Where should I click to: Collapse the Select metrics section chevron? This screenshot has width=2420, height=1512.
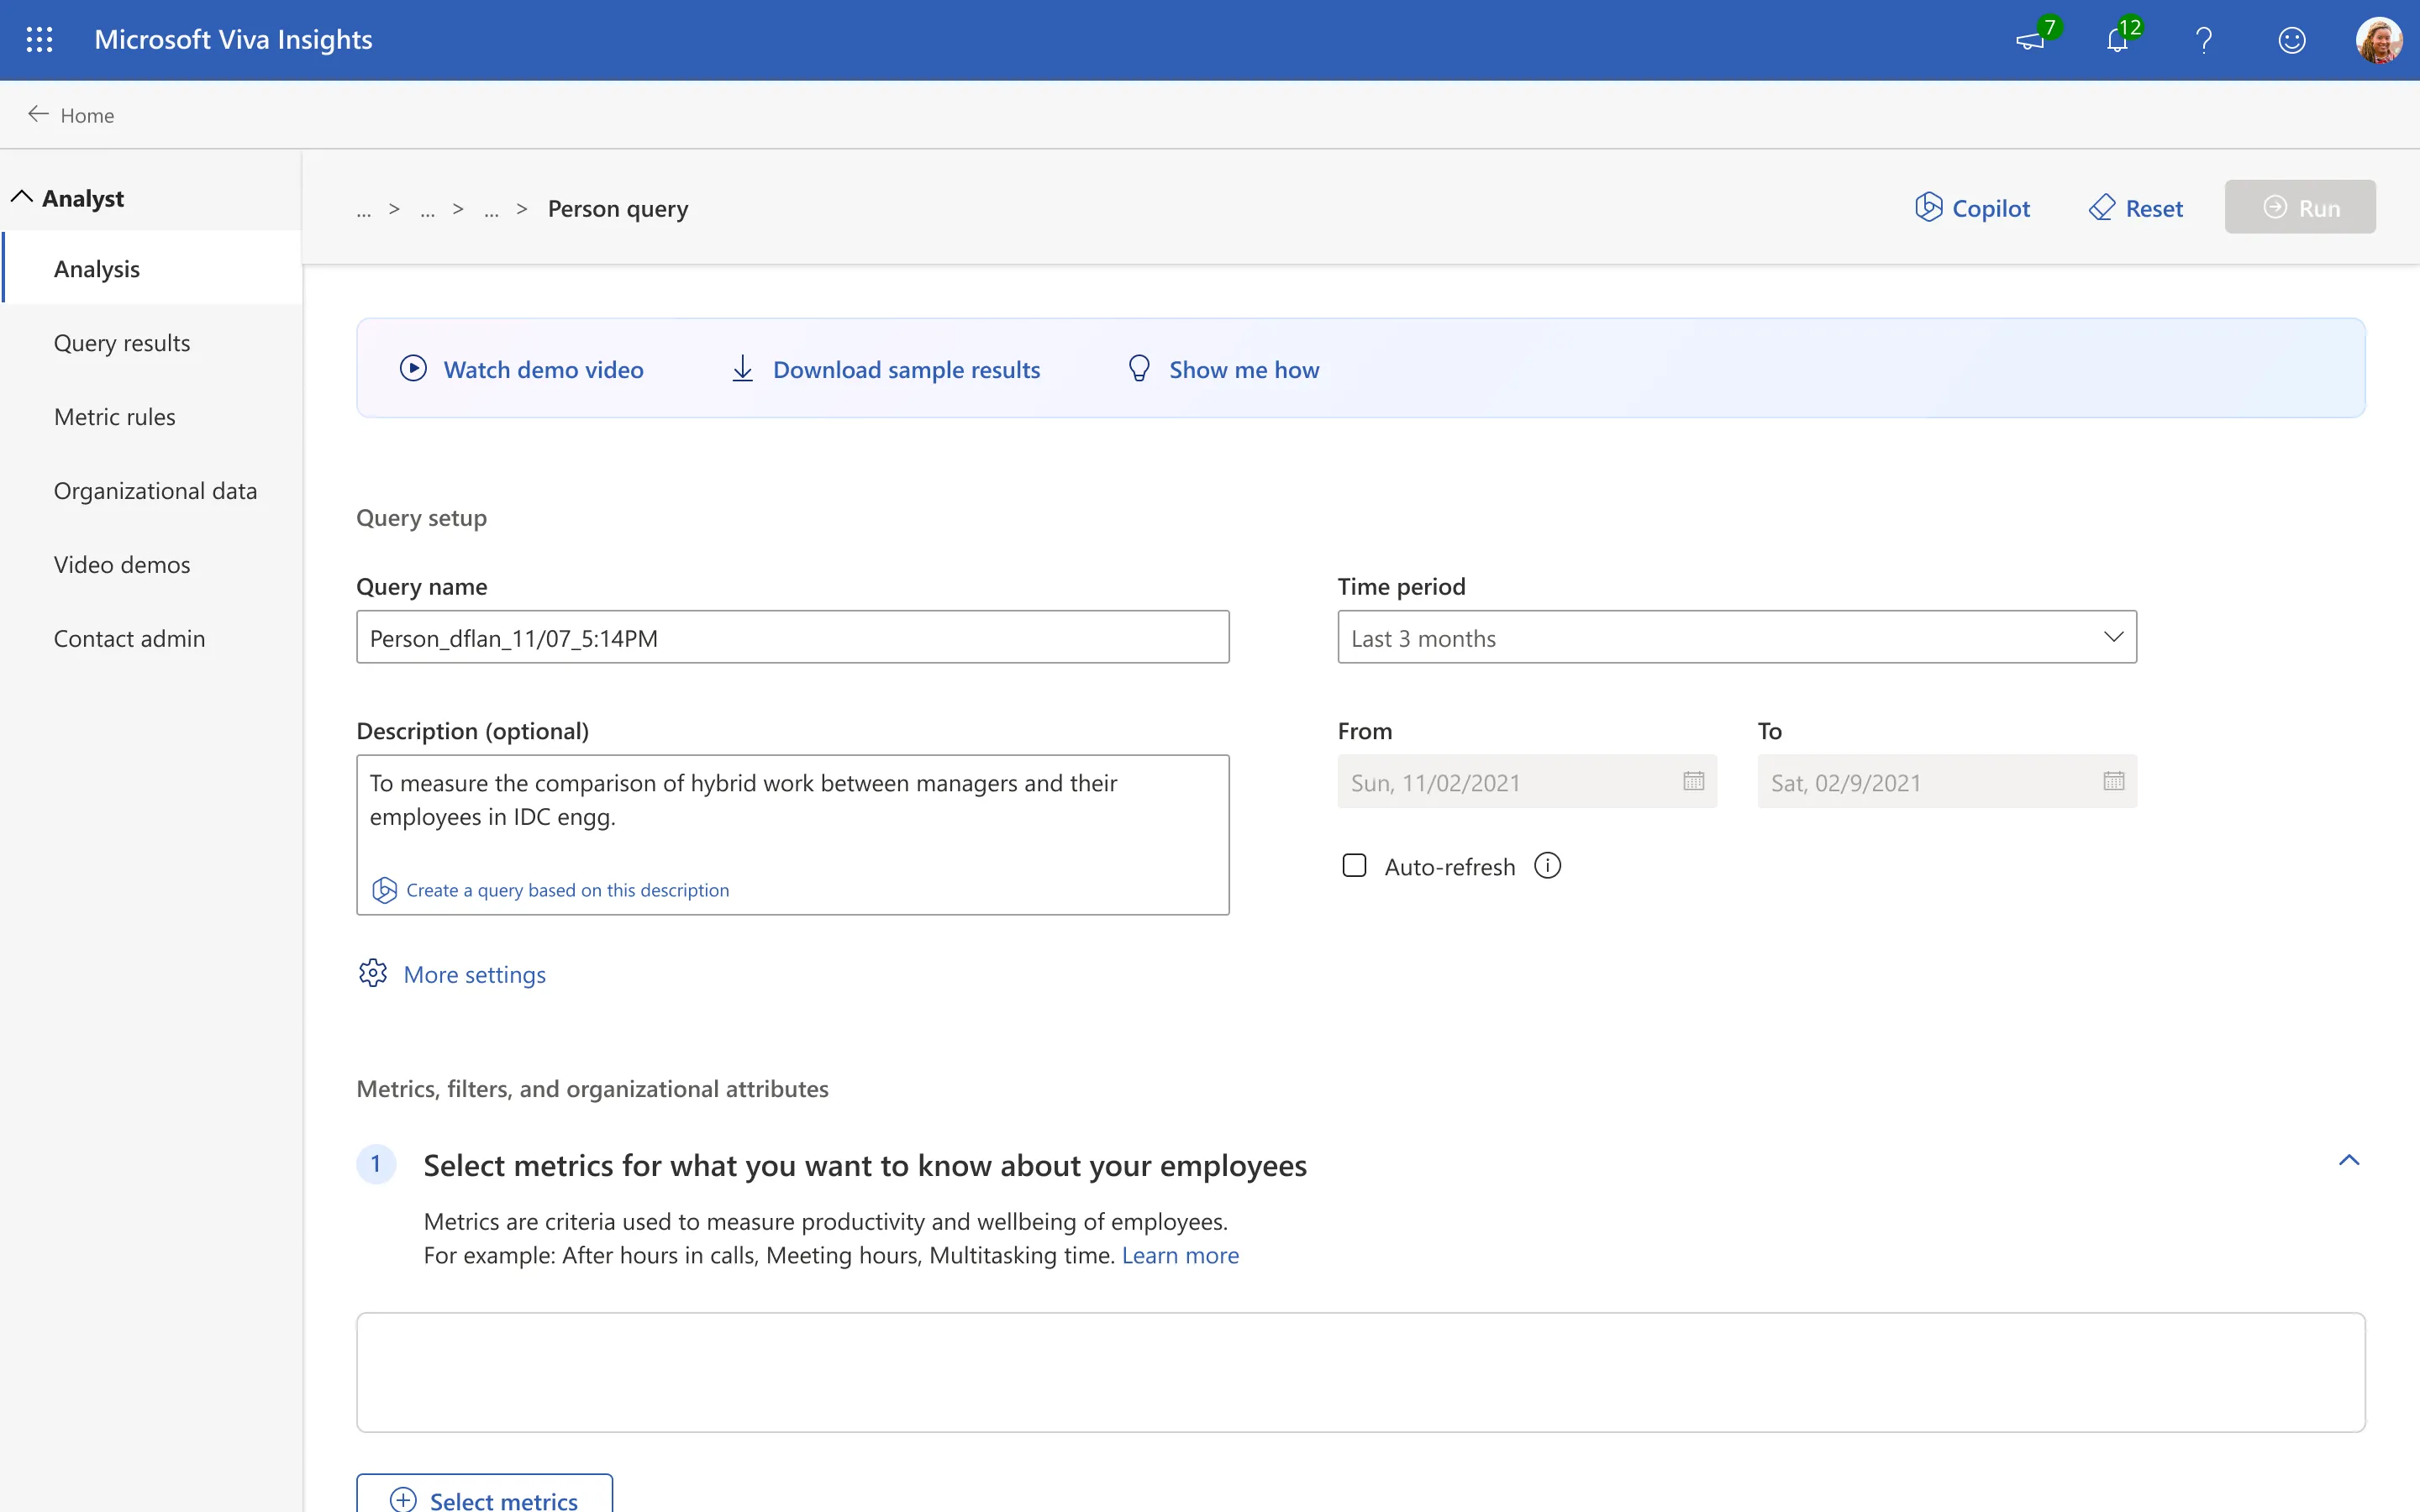pyautogui.click(x=2348, y=1160)
